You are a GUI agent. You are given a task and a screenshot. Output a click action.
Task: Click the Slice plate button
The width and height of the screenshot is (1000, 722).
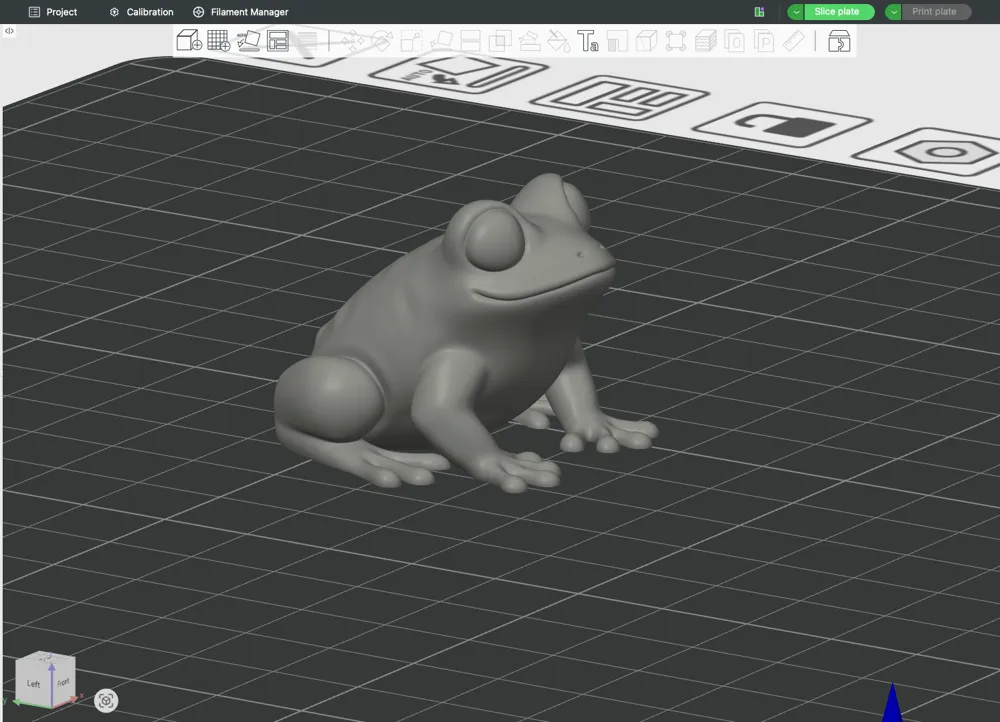coord(838,11)
